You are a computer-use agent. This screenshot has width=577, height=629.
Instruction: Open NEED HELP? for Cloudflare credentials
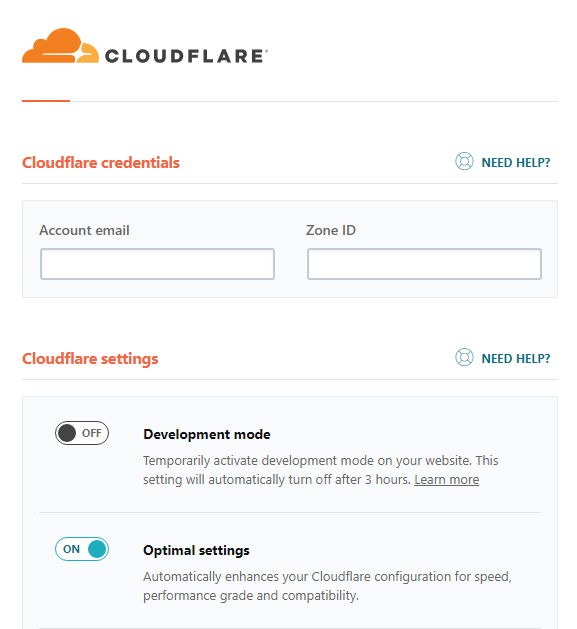coord(516,162)
